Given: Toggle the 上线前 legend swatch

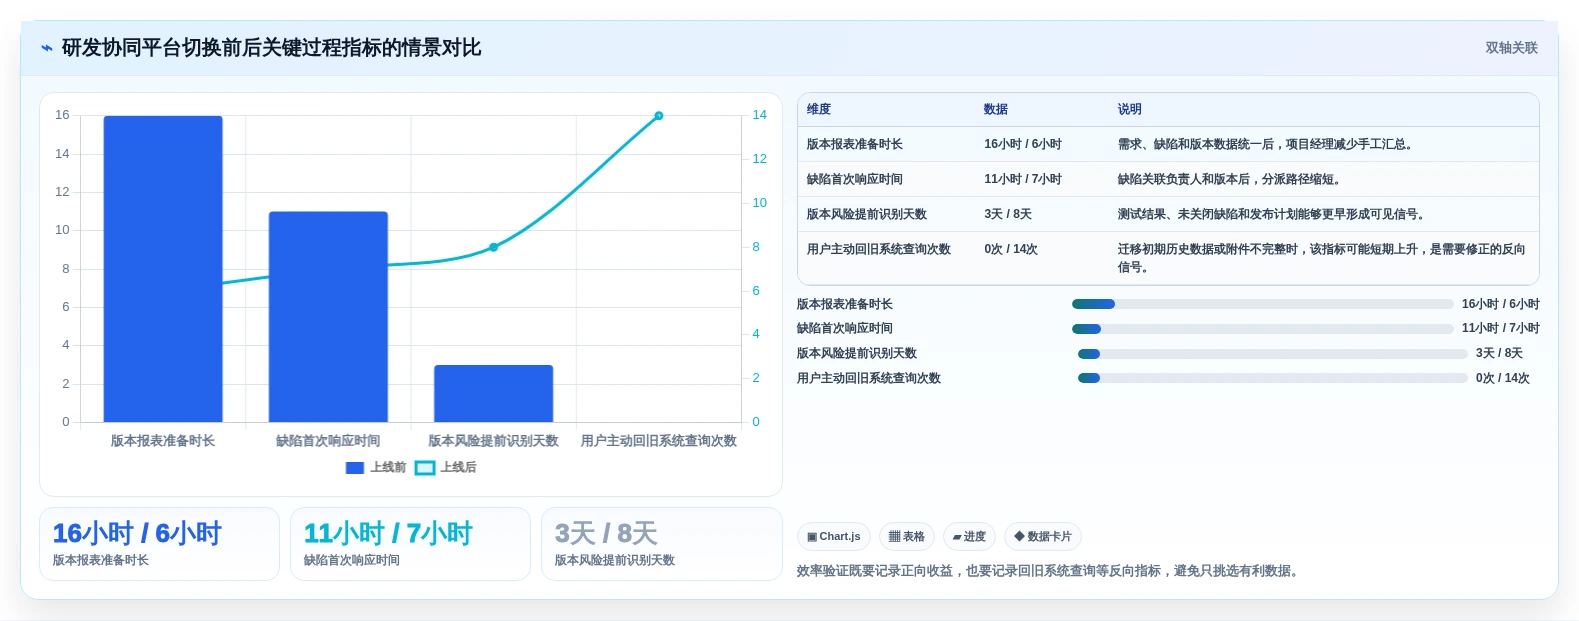Looking at the screenshot, I should click(355, 468).
